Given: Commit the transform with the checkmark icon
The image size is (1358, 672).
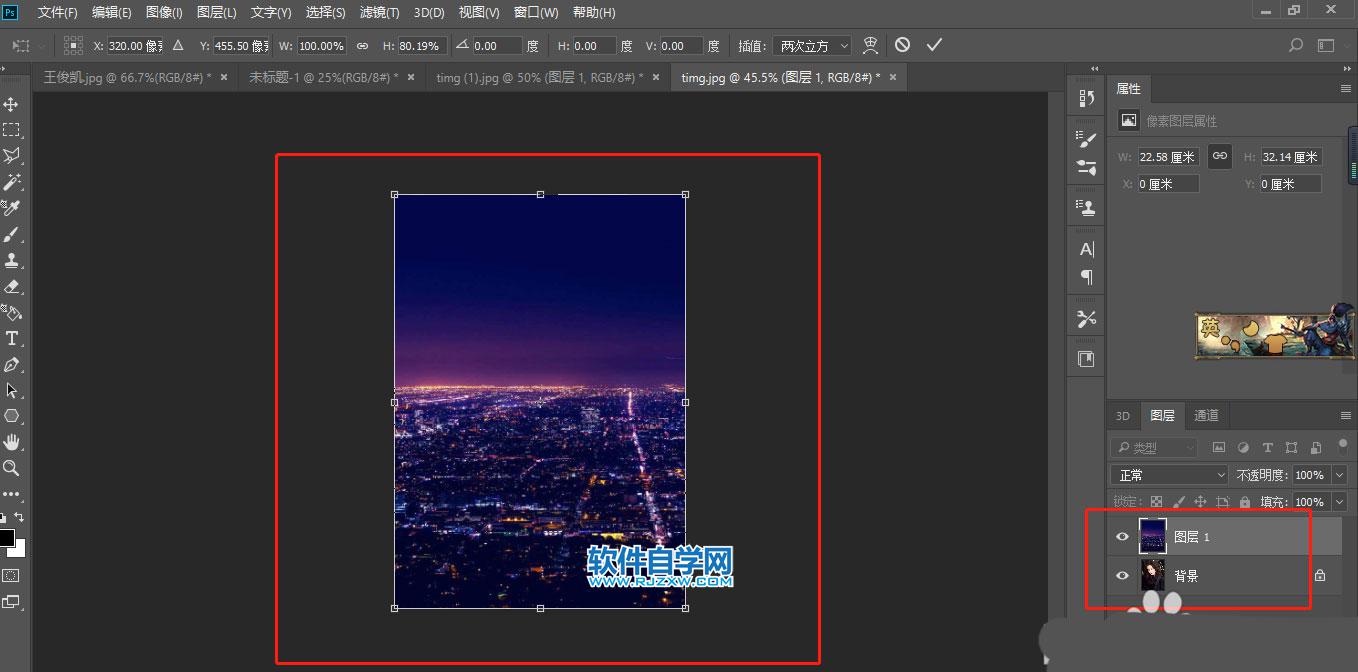Looking at the screenshot, I should [934, 45].
